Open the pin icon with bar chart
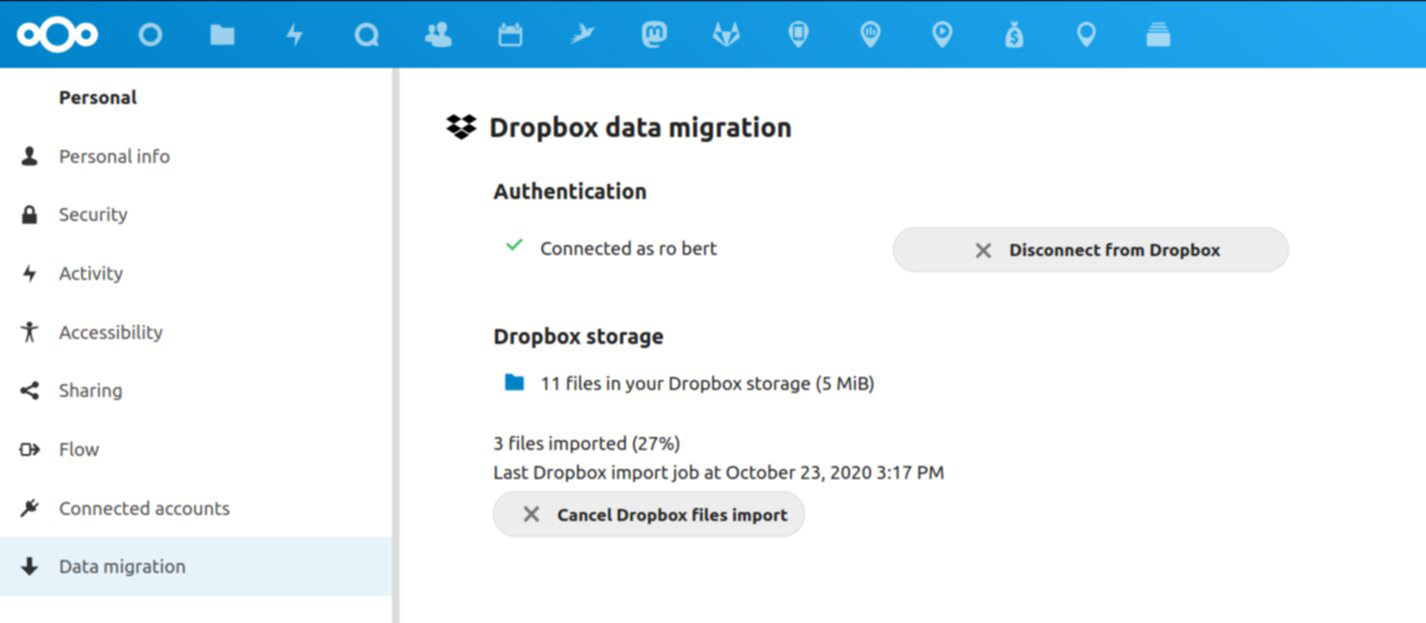 click(x=870, y=35)
